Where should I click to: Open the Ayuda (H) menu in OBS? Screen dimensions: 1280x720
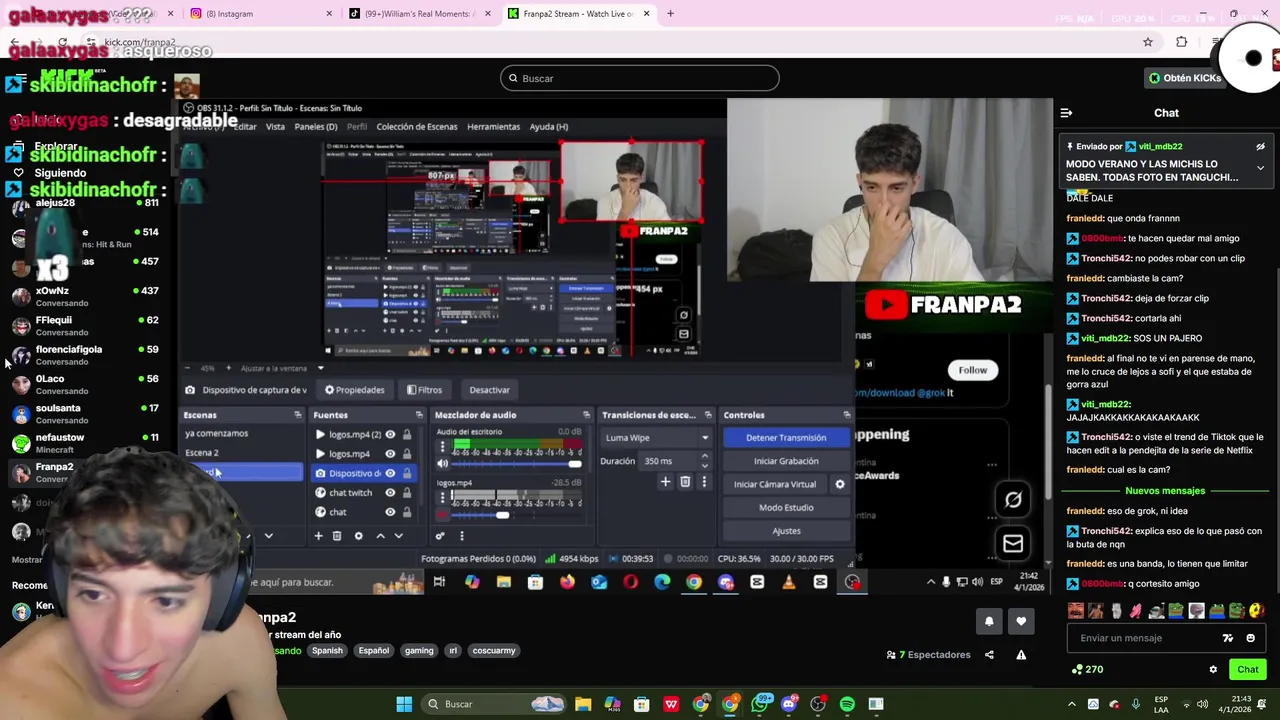[548, 127]
